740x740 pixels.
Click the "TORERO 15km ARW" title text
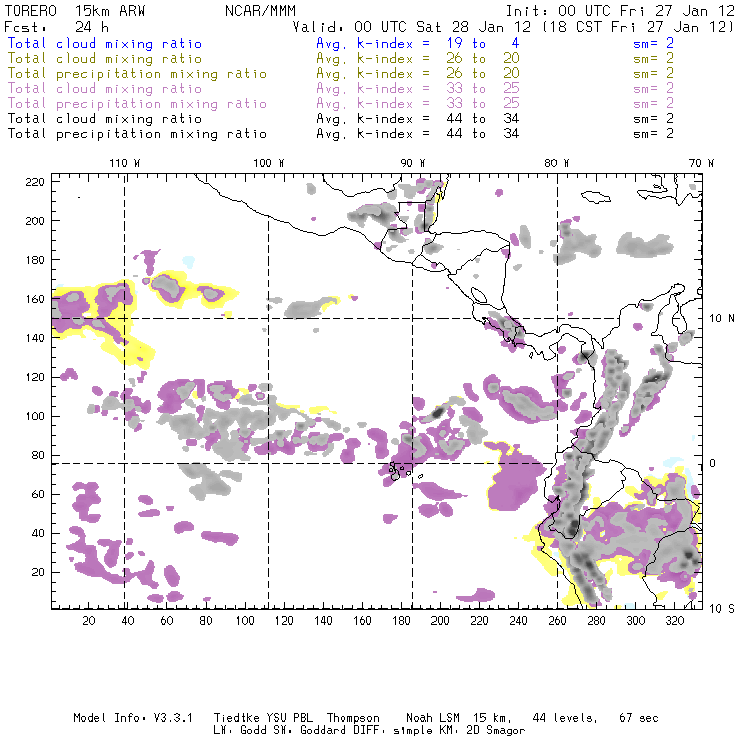tap(75, 11)
